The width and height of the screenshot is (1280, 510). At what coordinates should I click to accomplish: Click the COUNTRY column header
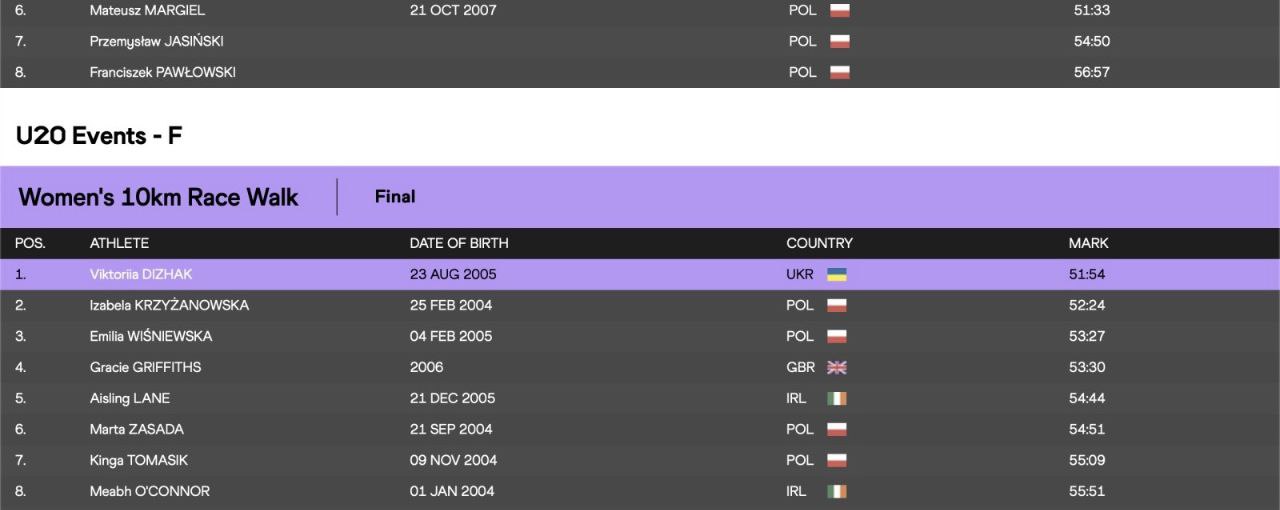pyautogui.click(x=819, y=243)
